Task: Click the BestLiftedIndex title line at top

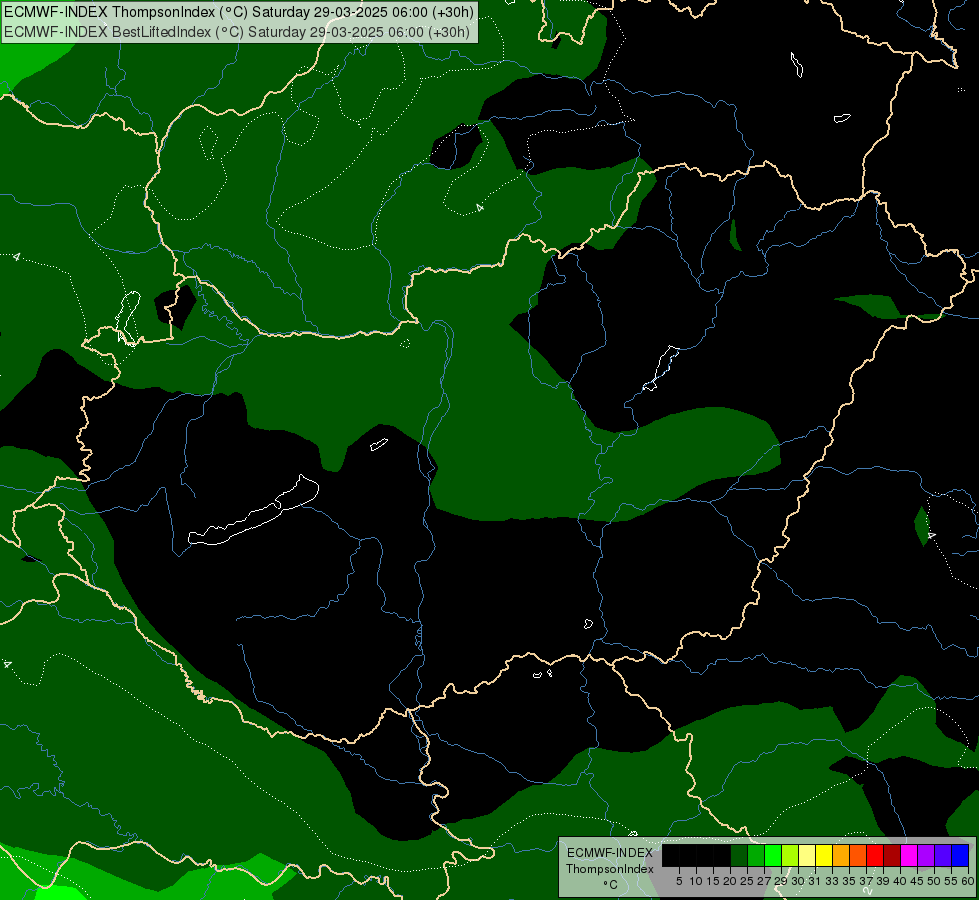Action: (x=237, y=32)
